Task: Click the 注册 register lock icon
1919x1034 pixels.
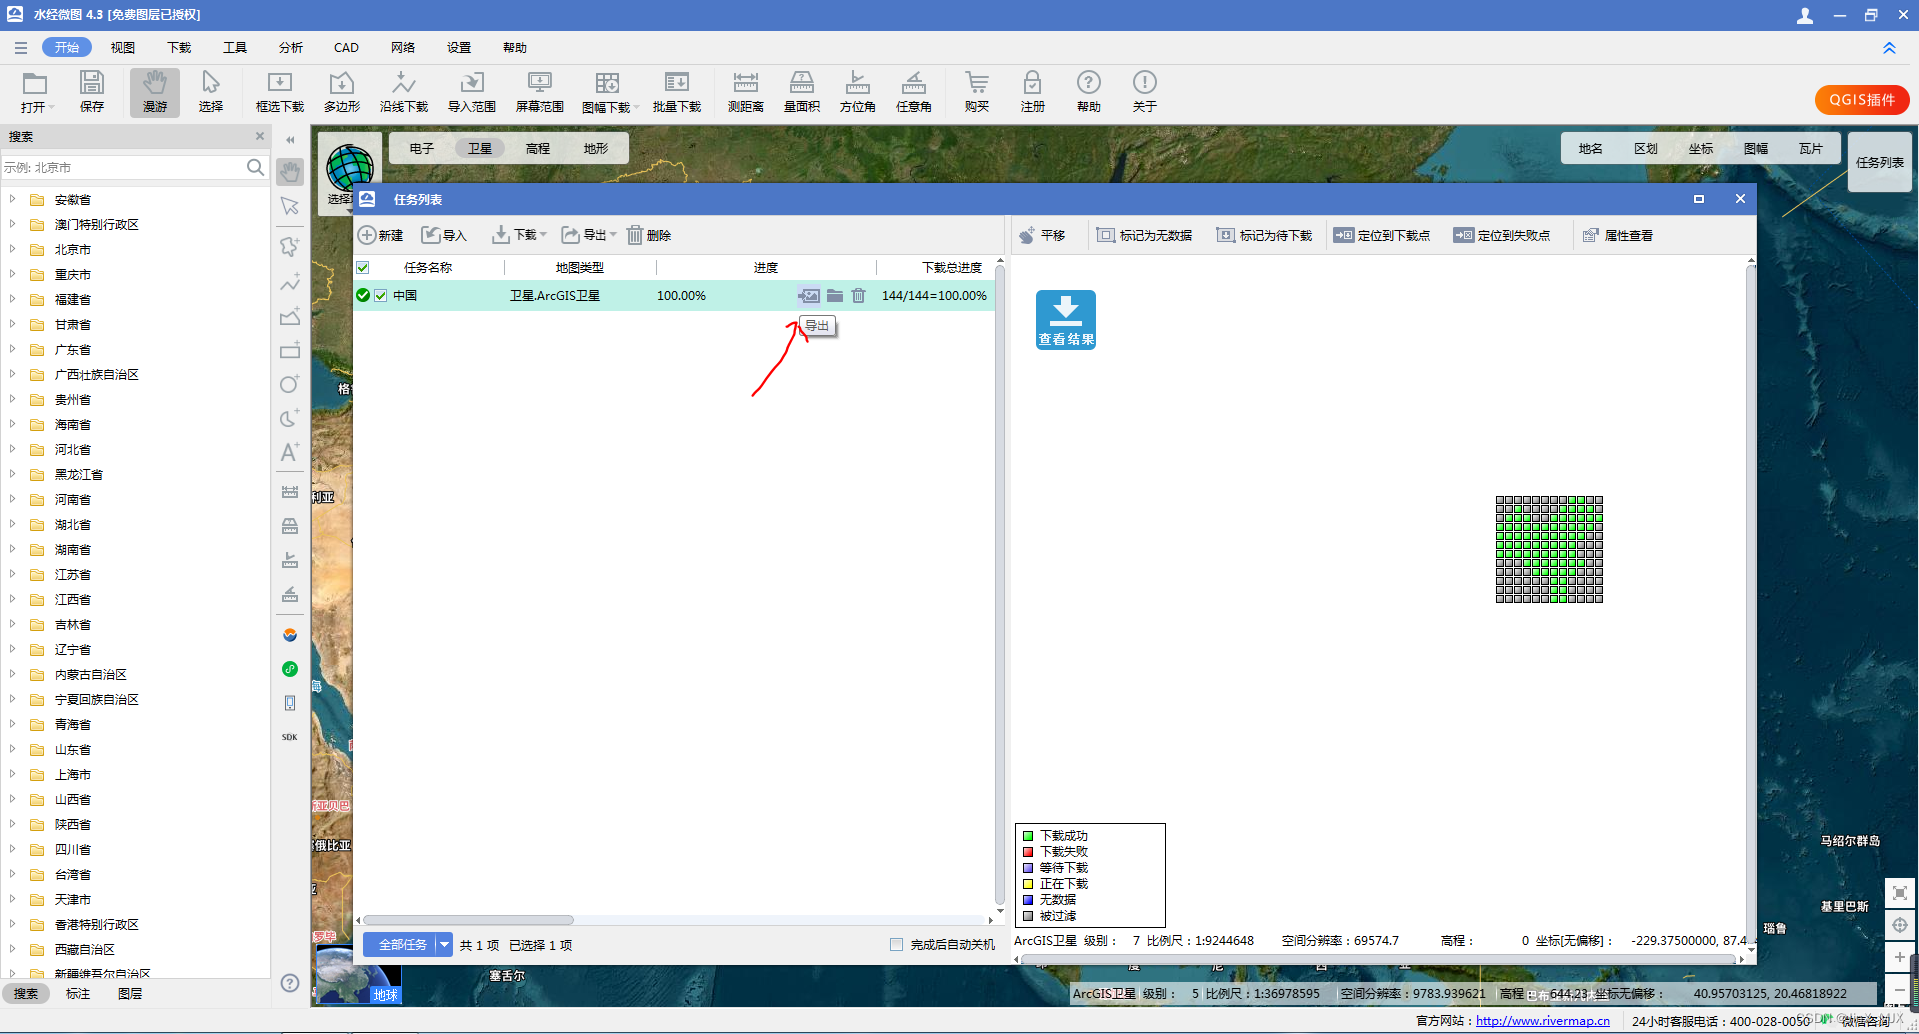Action: click(x=1033, y=92)
